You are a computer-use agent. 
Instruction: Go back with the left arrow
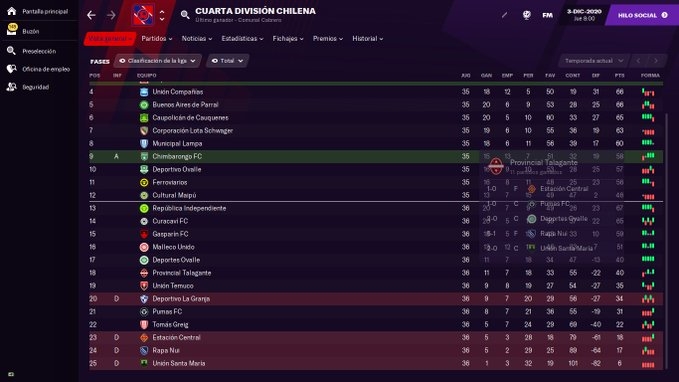click(91, 15)
